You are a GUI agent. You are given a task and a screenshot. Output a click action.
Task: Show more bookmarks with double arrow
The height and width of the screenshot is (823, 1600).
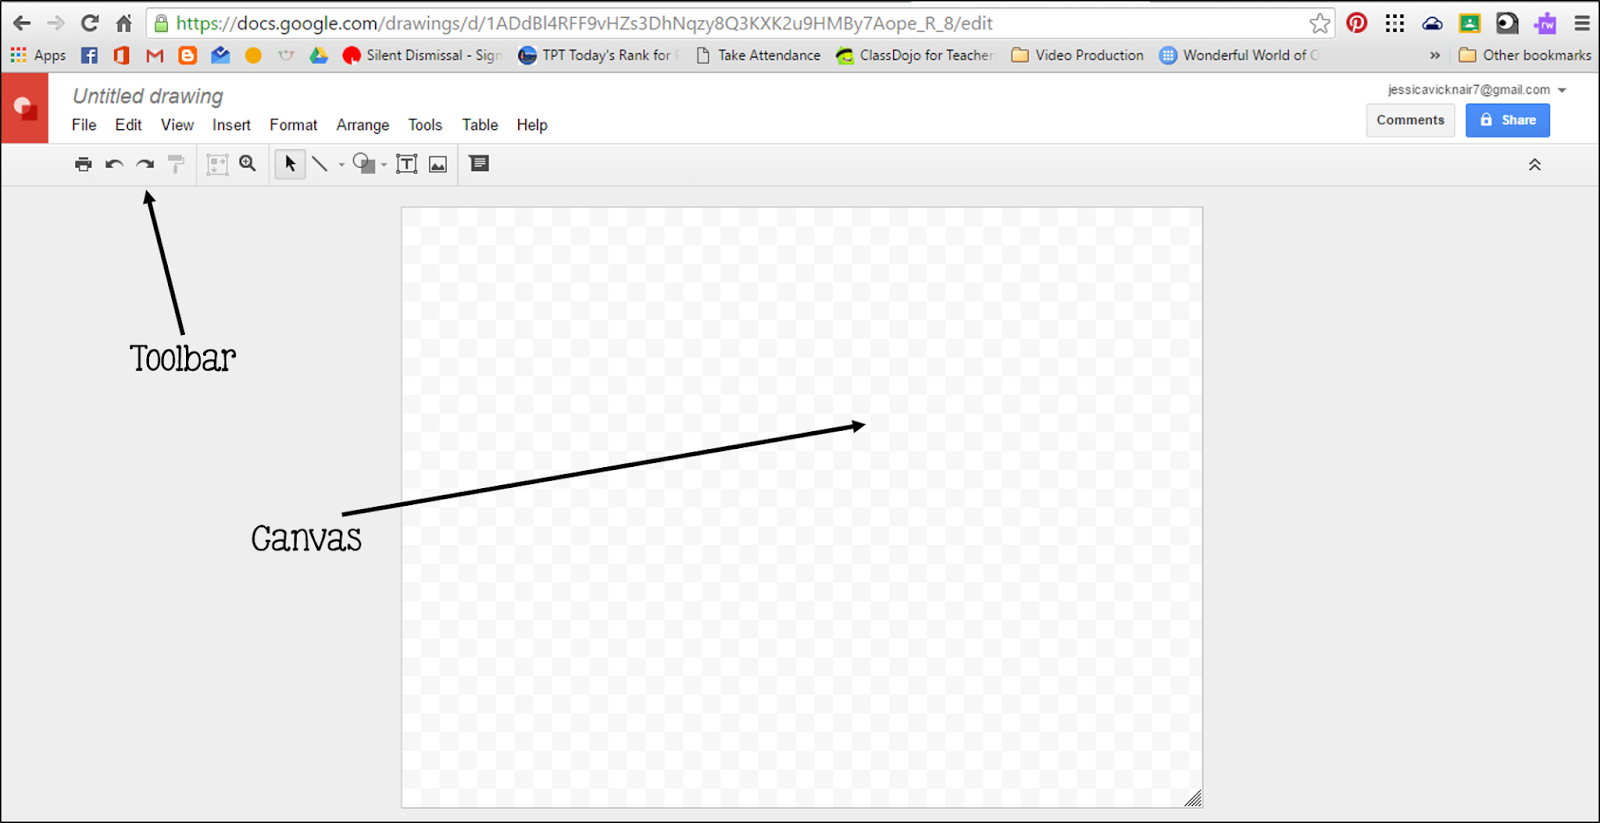[x=1435, y=55]
